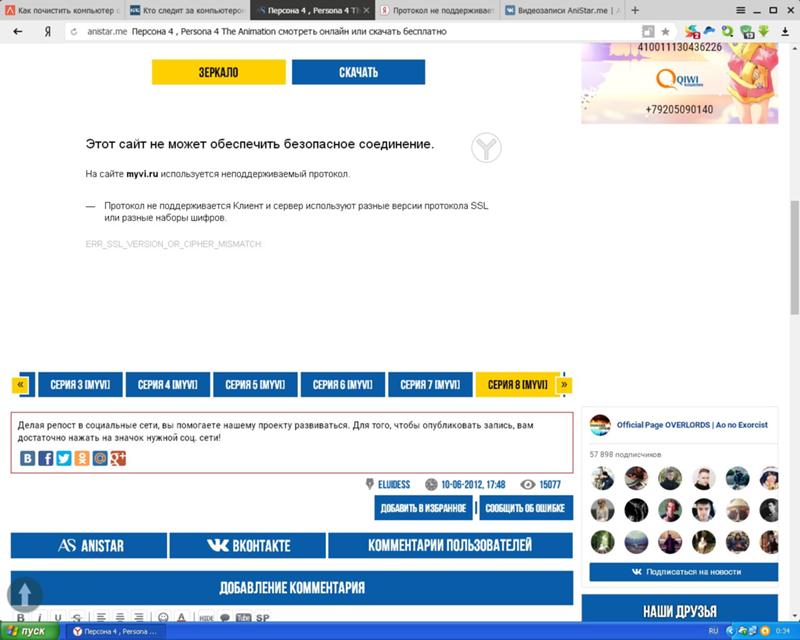Click the address bar page title

tap(289, 32)
